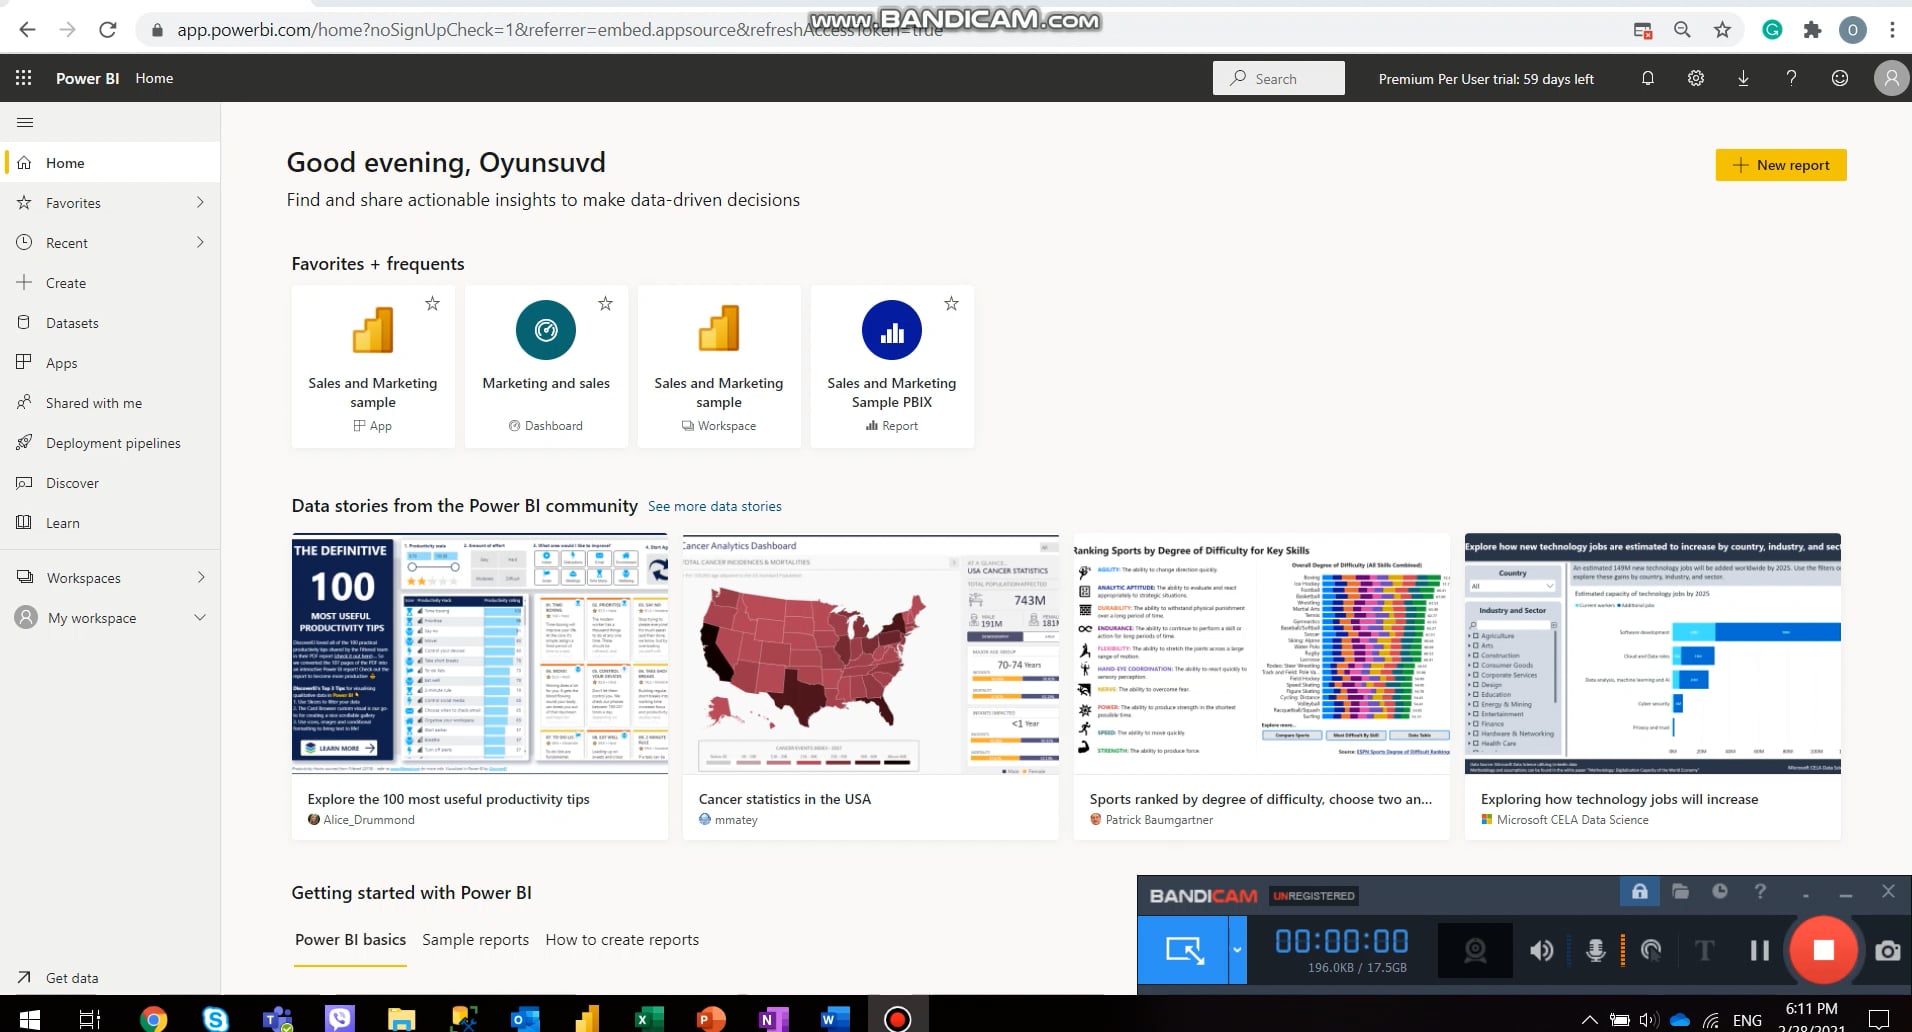This screenshot has width=1912, height=1032.
Task: Click the Windows Start button
Action: pyautogui.click(x=30, y=1019)
